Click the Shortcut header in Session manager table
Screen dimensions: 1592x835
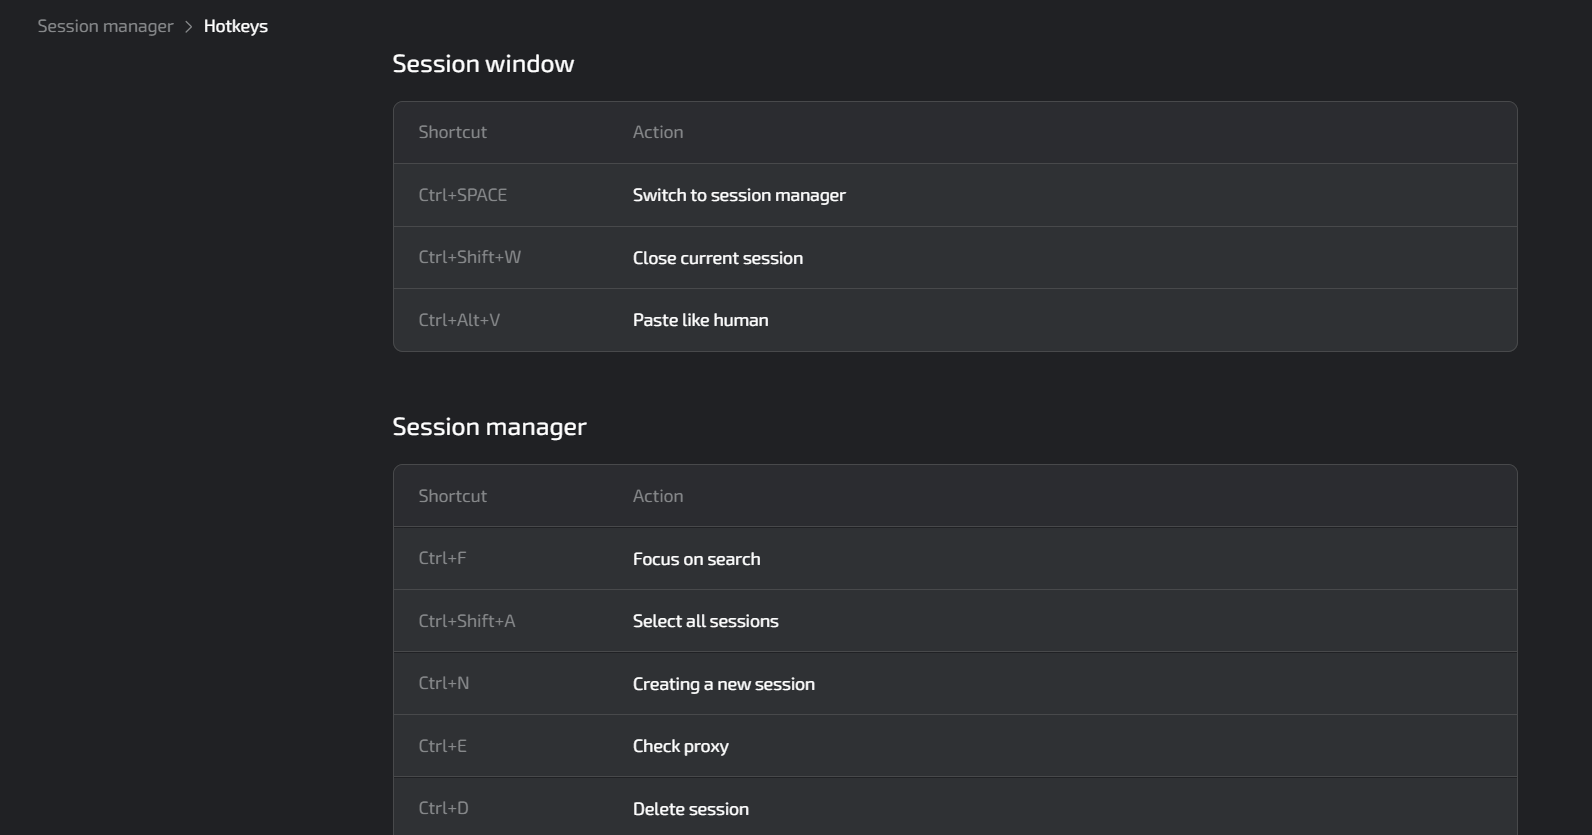(452, 495)
